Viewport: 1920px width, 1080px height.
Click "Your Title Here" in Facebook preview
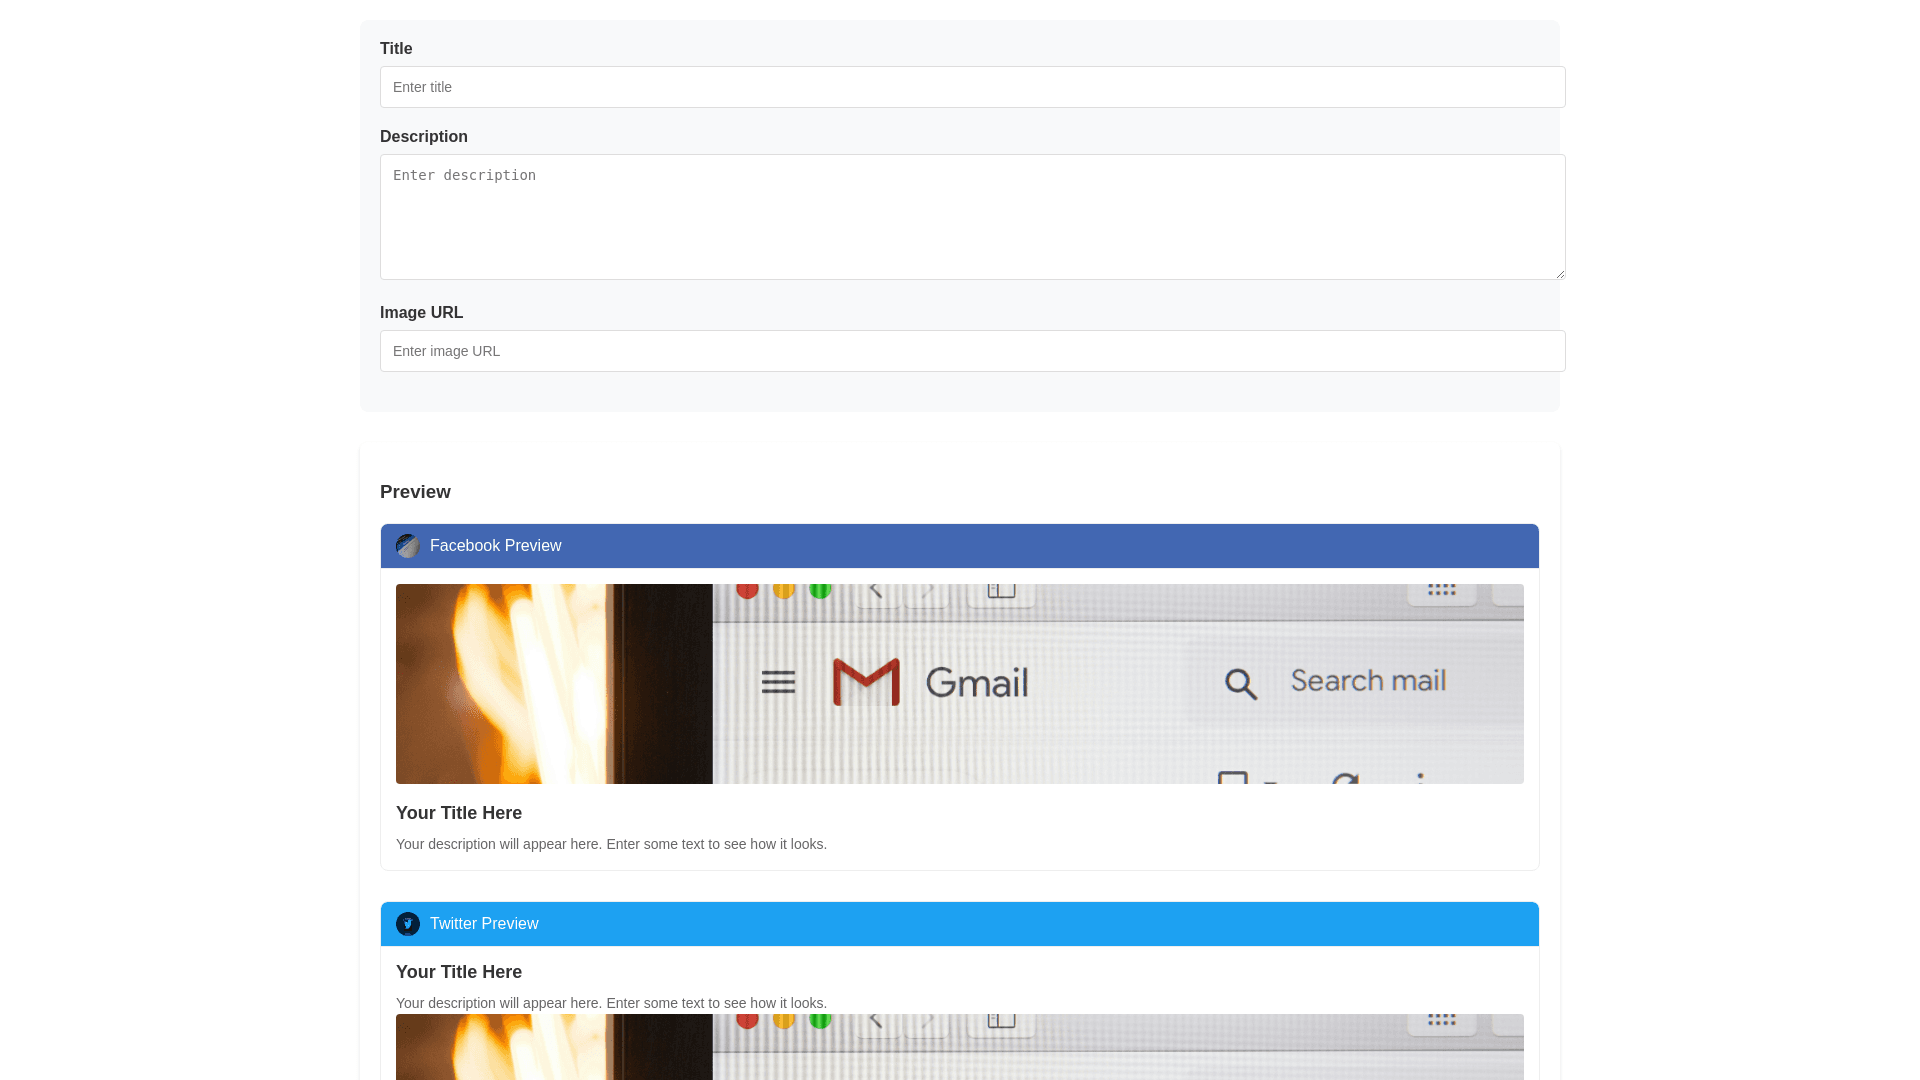coord(459,813)
